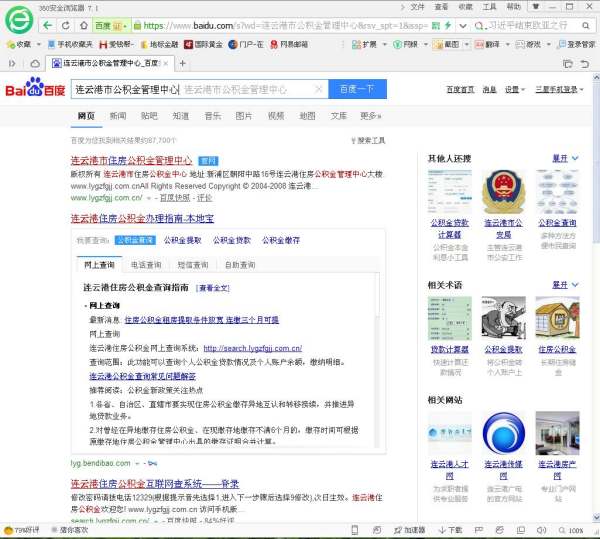Click the mobile phone icon in status bar

pos(354,530)
